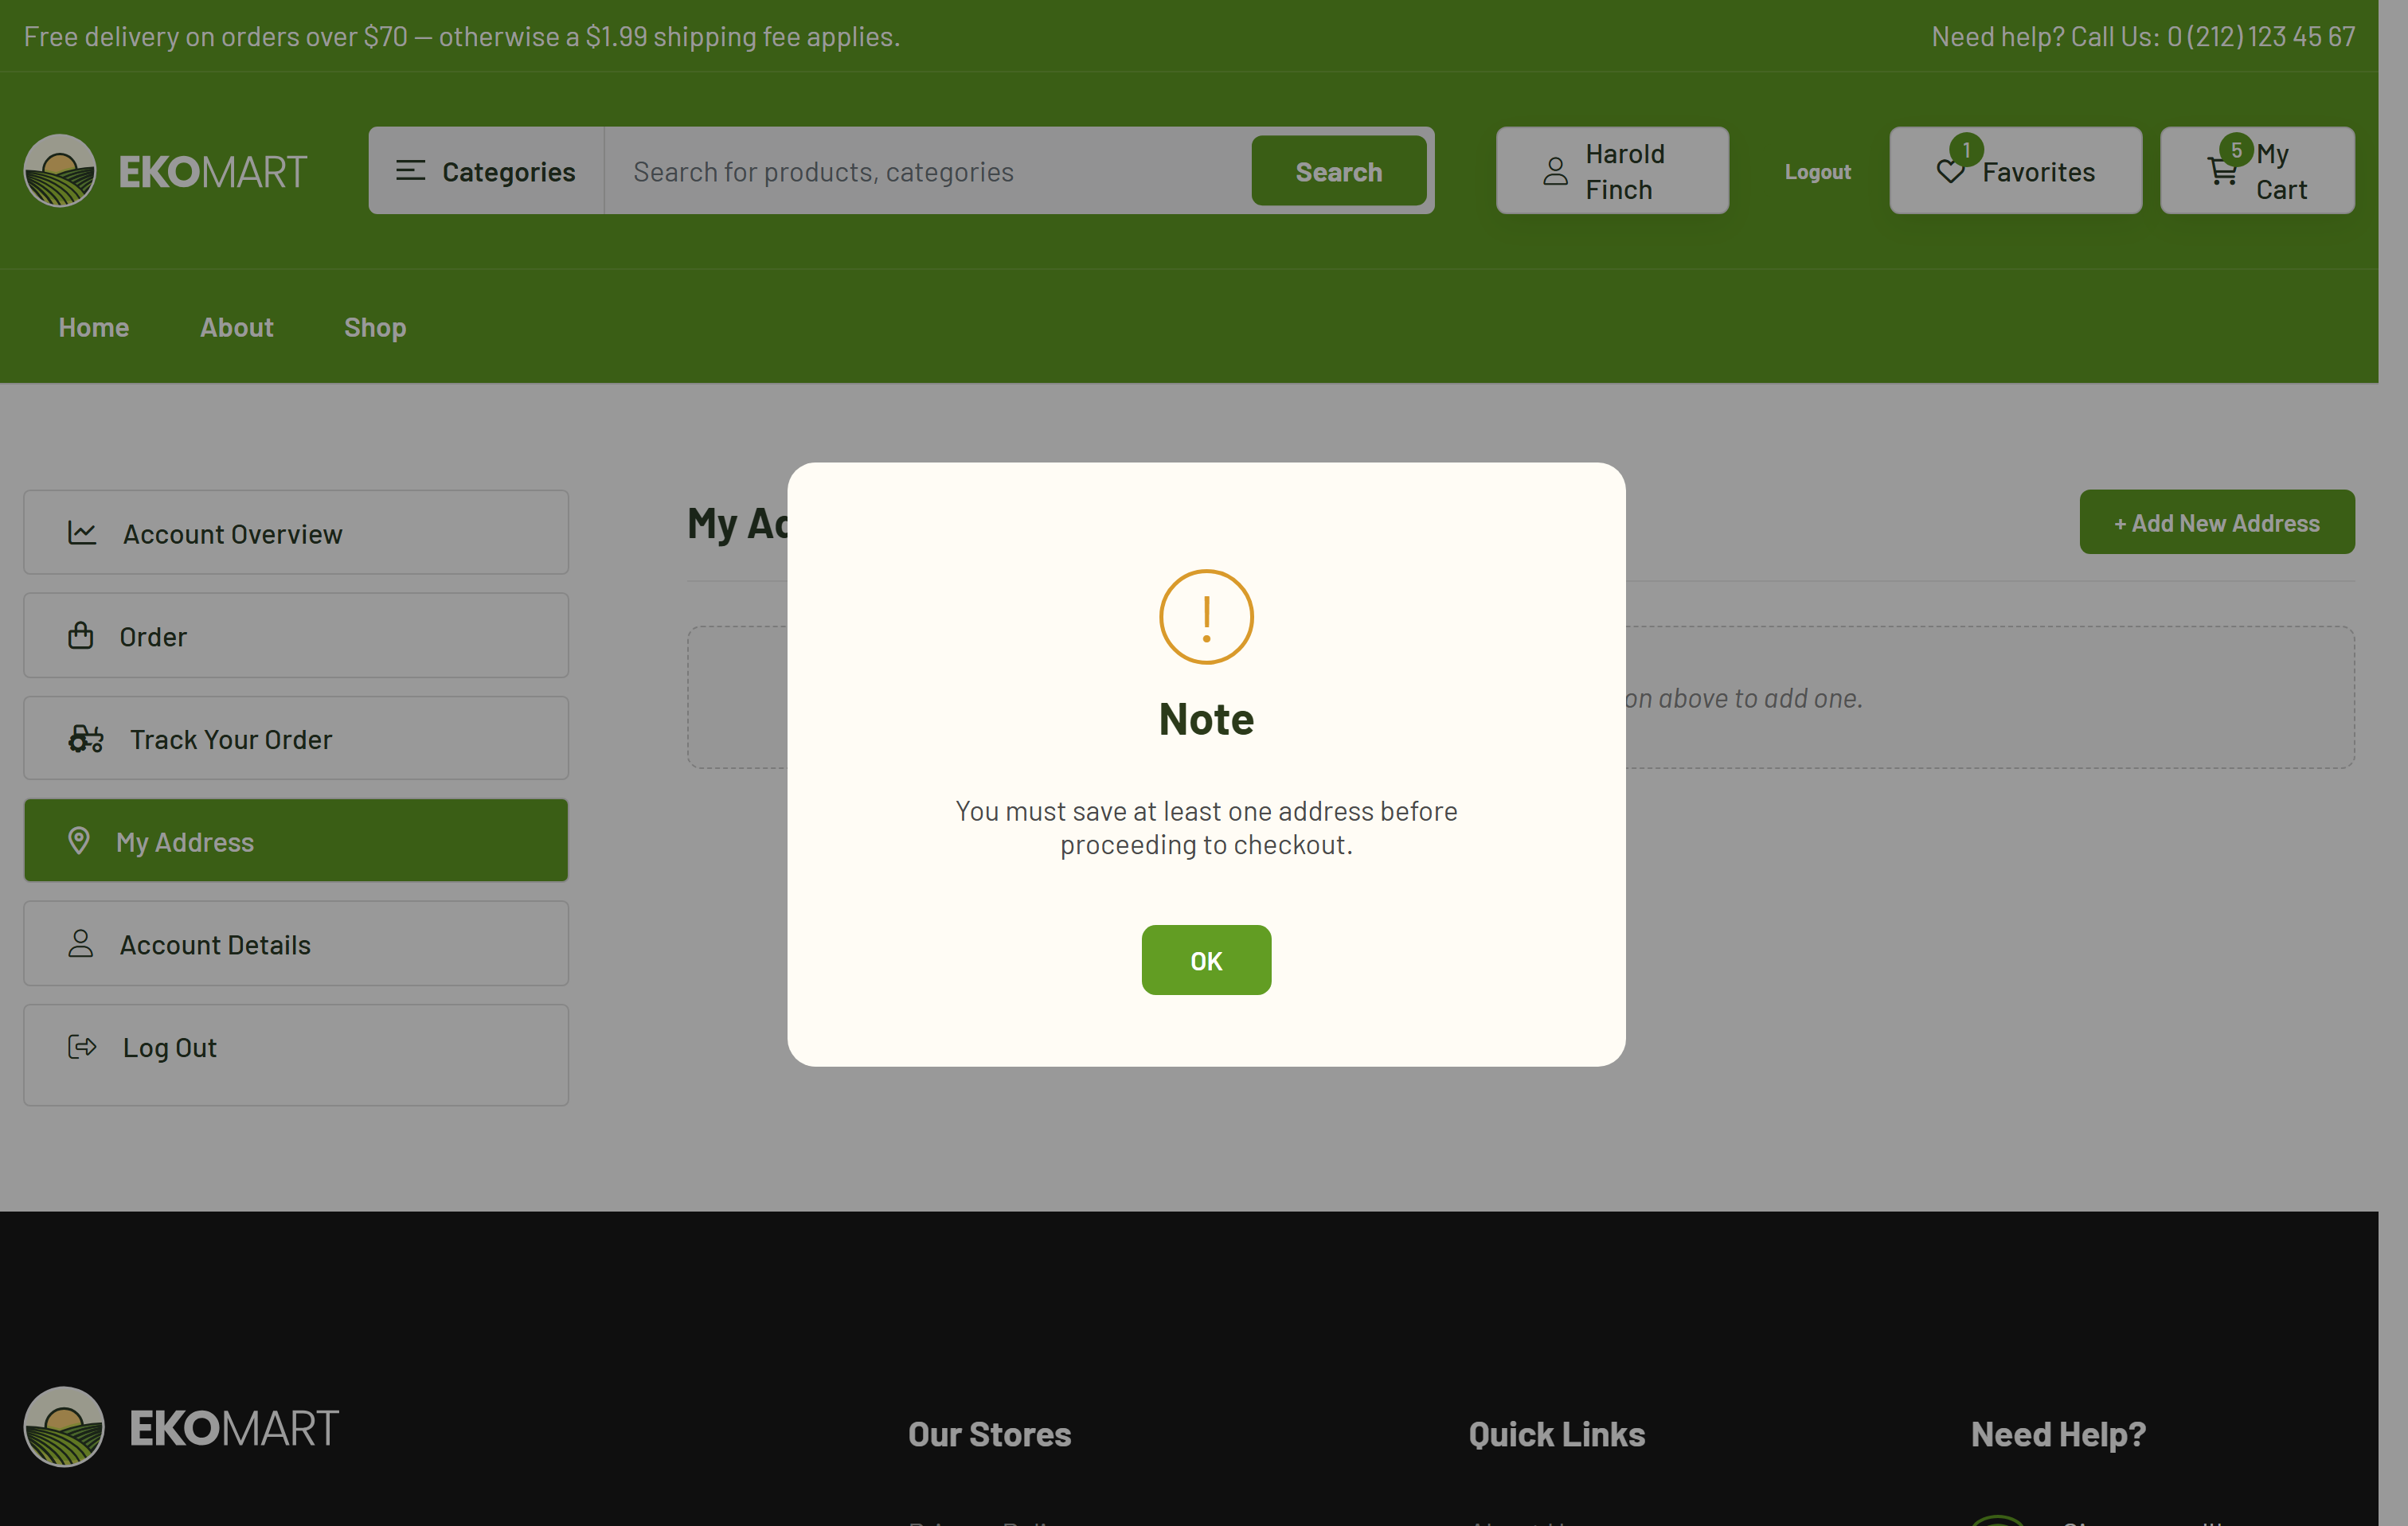
Task: Click the green Search button
Action: 1339,171
